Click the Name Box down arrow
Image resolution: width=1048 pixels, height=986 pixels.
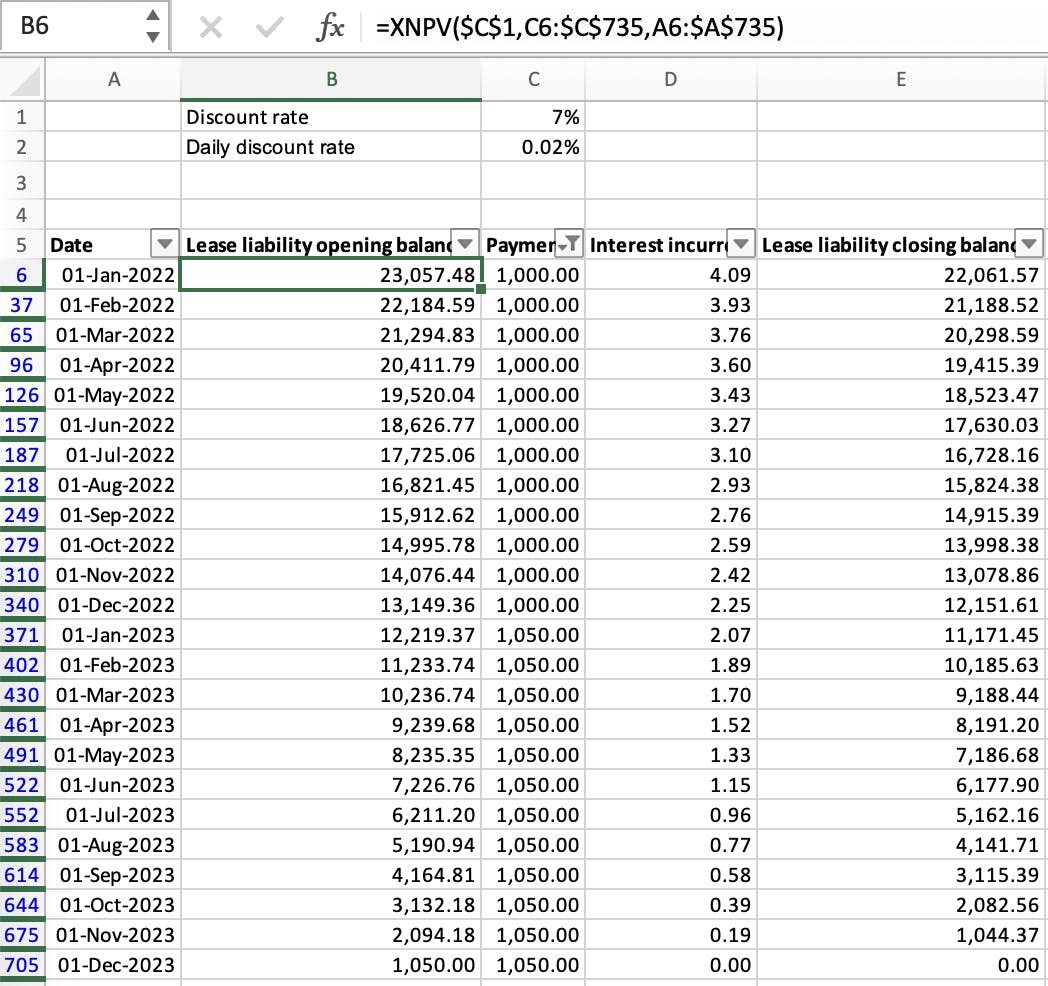[x=153, y=37]
